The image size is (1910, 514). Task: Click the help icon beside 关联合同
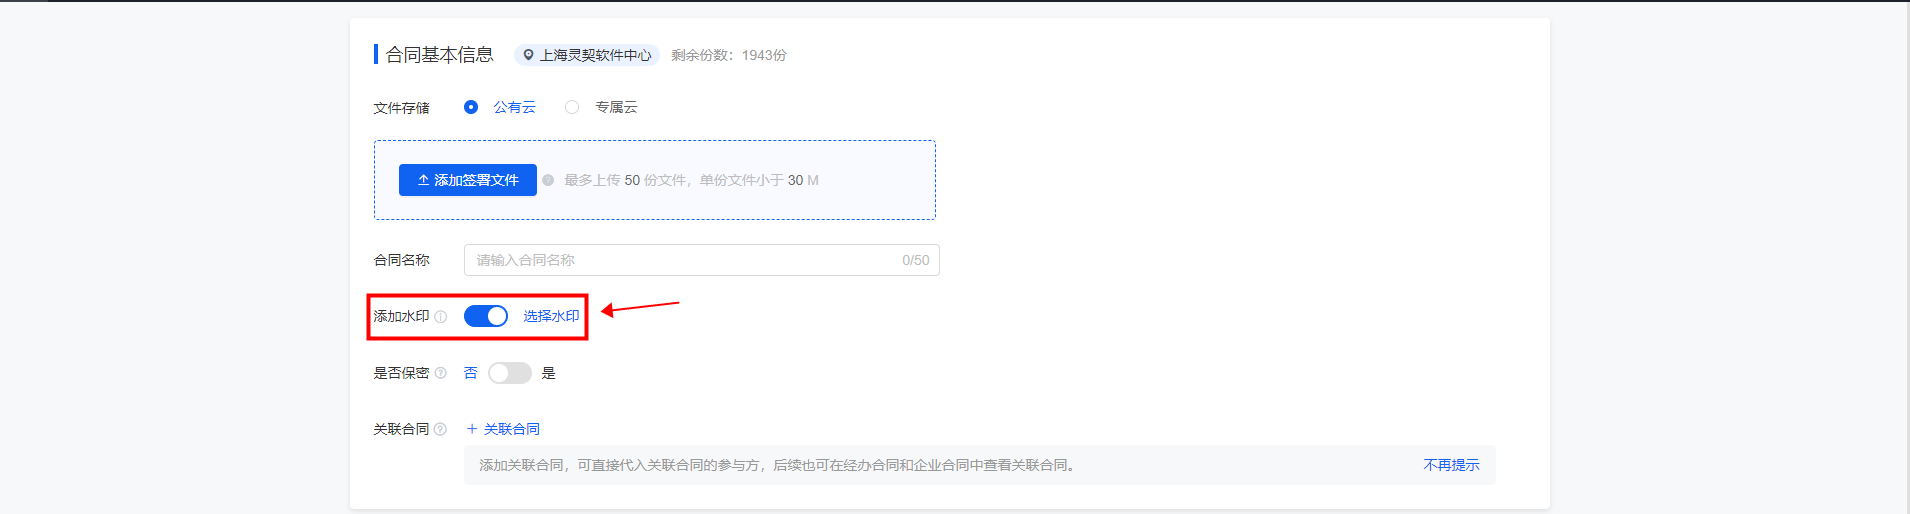[x=441, y=429]
